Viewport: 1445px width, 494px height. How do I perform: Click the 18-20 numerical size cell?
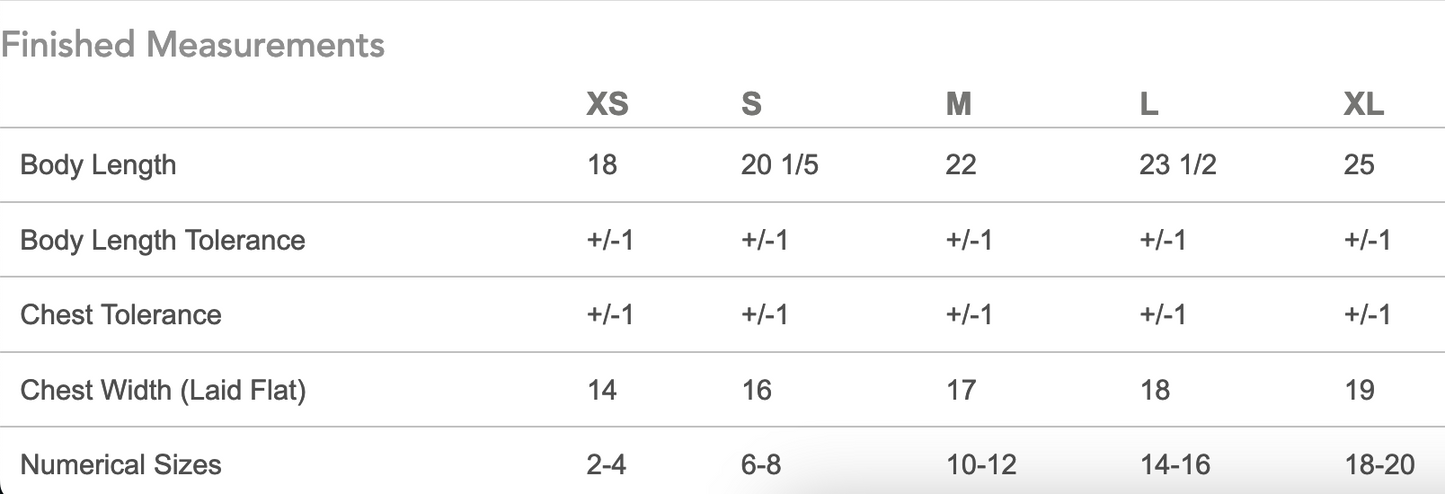point(1379,464)
